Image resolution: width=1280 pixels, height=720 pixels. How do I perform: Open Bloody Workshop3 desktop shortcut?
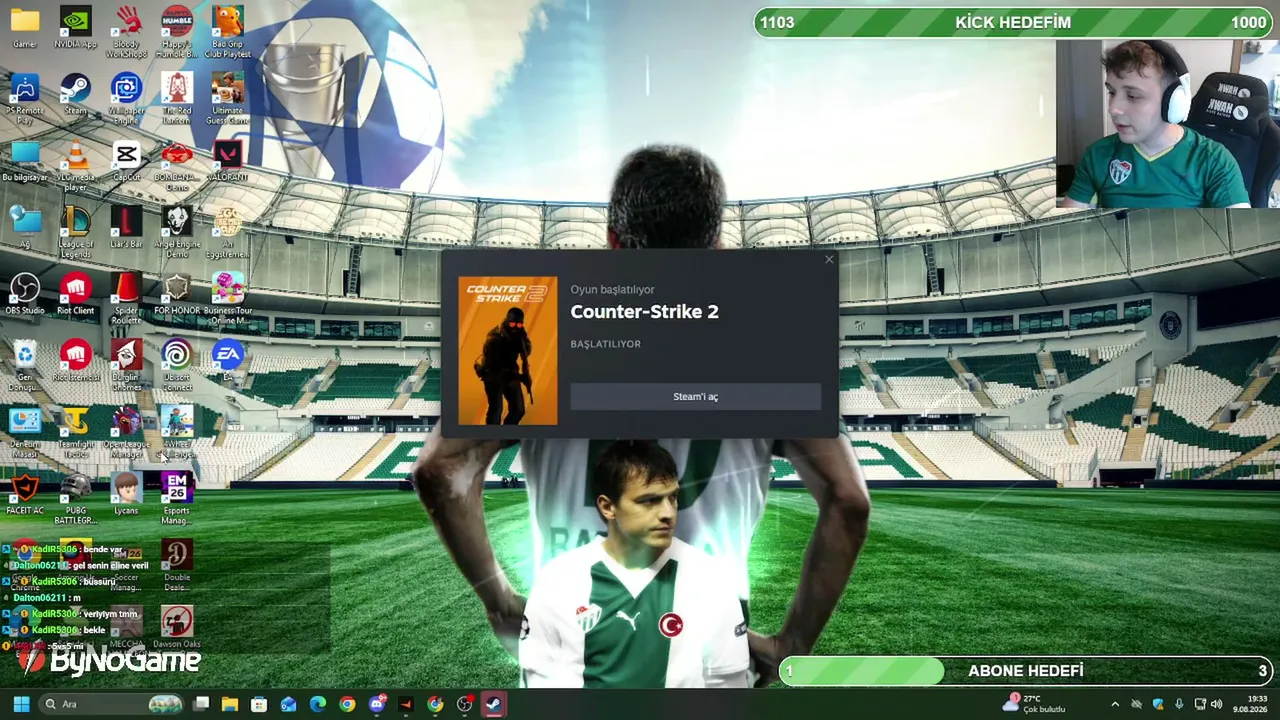[x=126, y=32]
